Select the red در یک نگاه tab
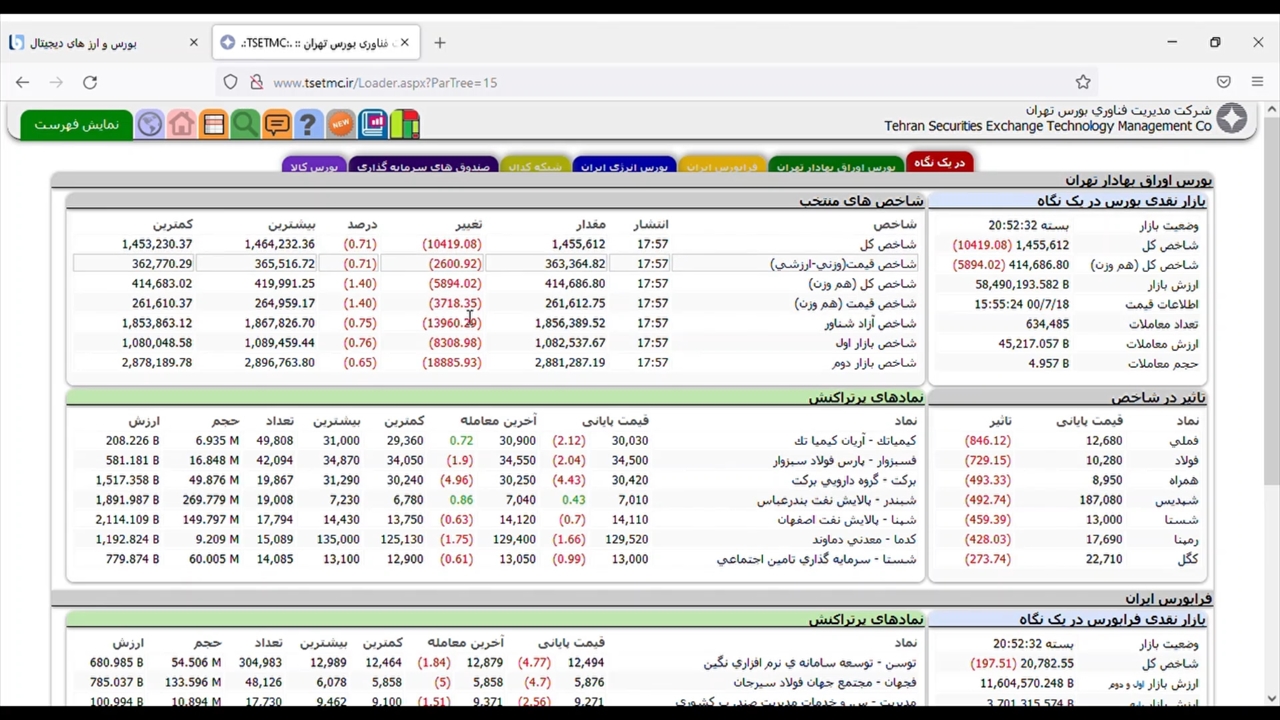The height and width of the screenshot is (720, 1280). pyautogui.click(x=939, y=162)
